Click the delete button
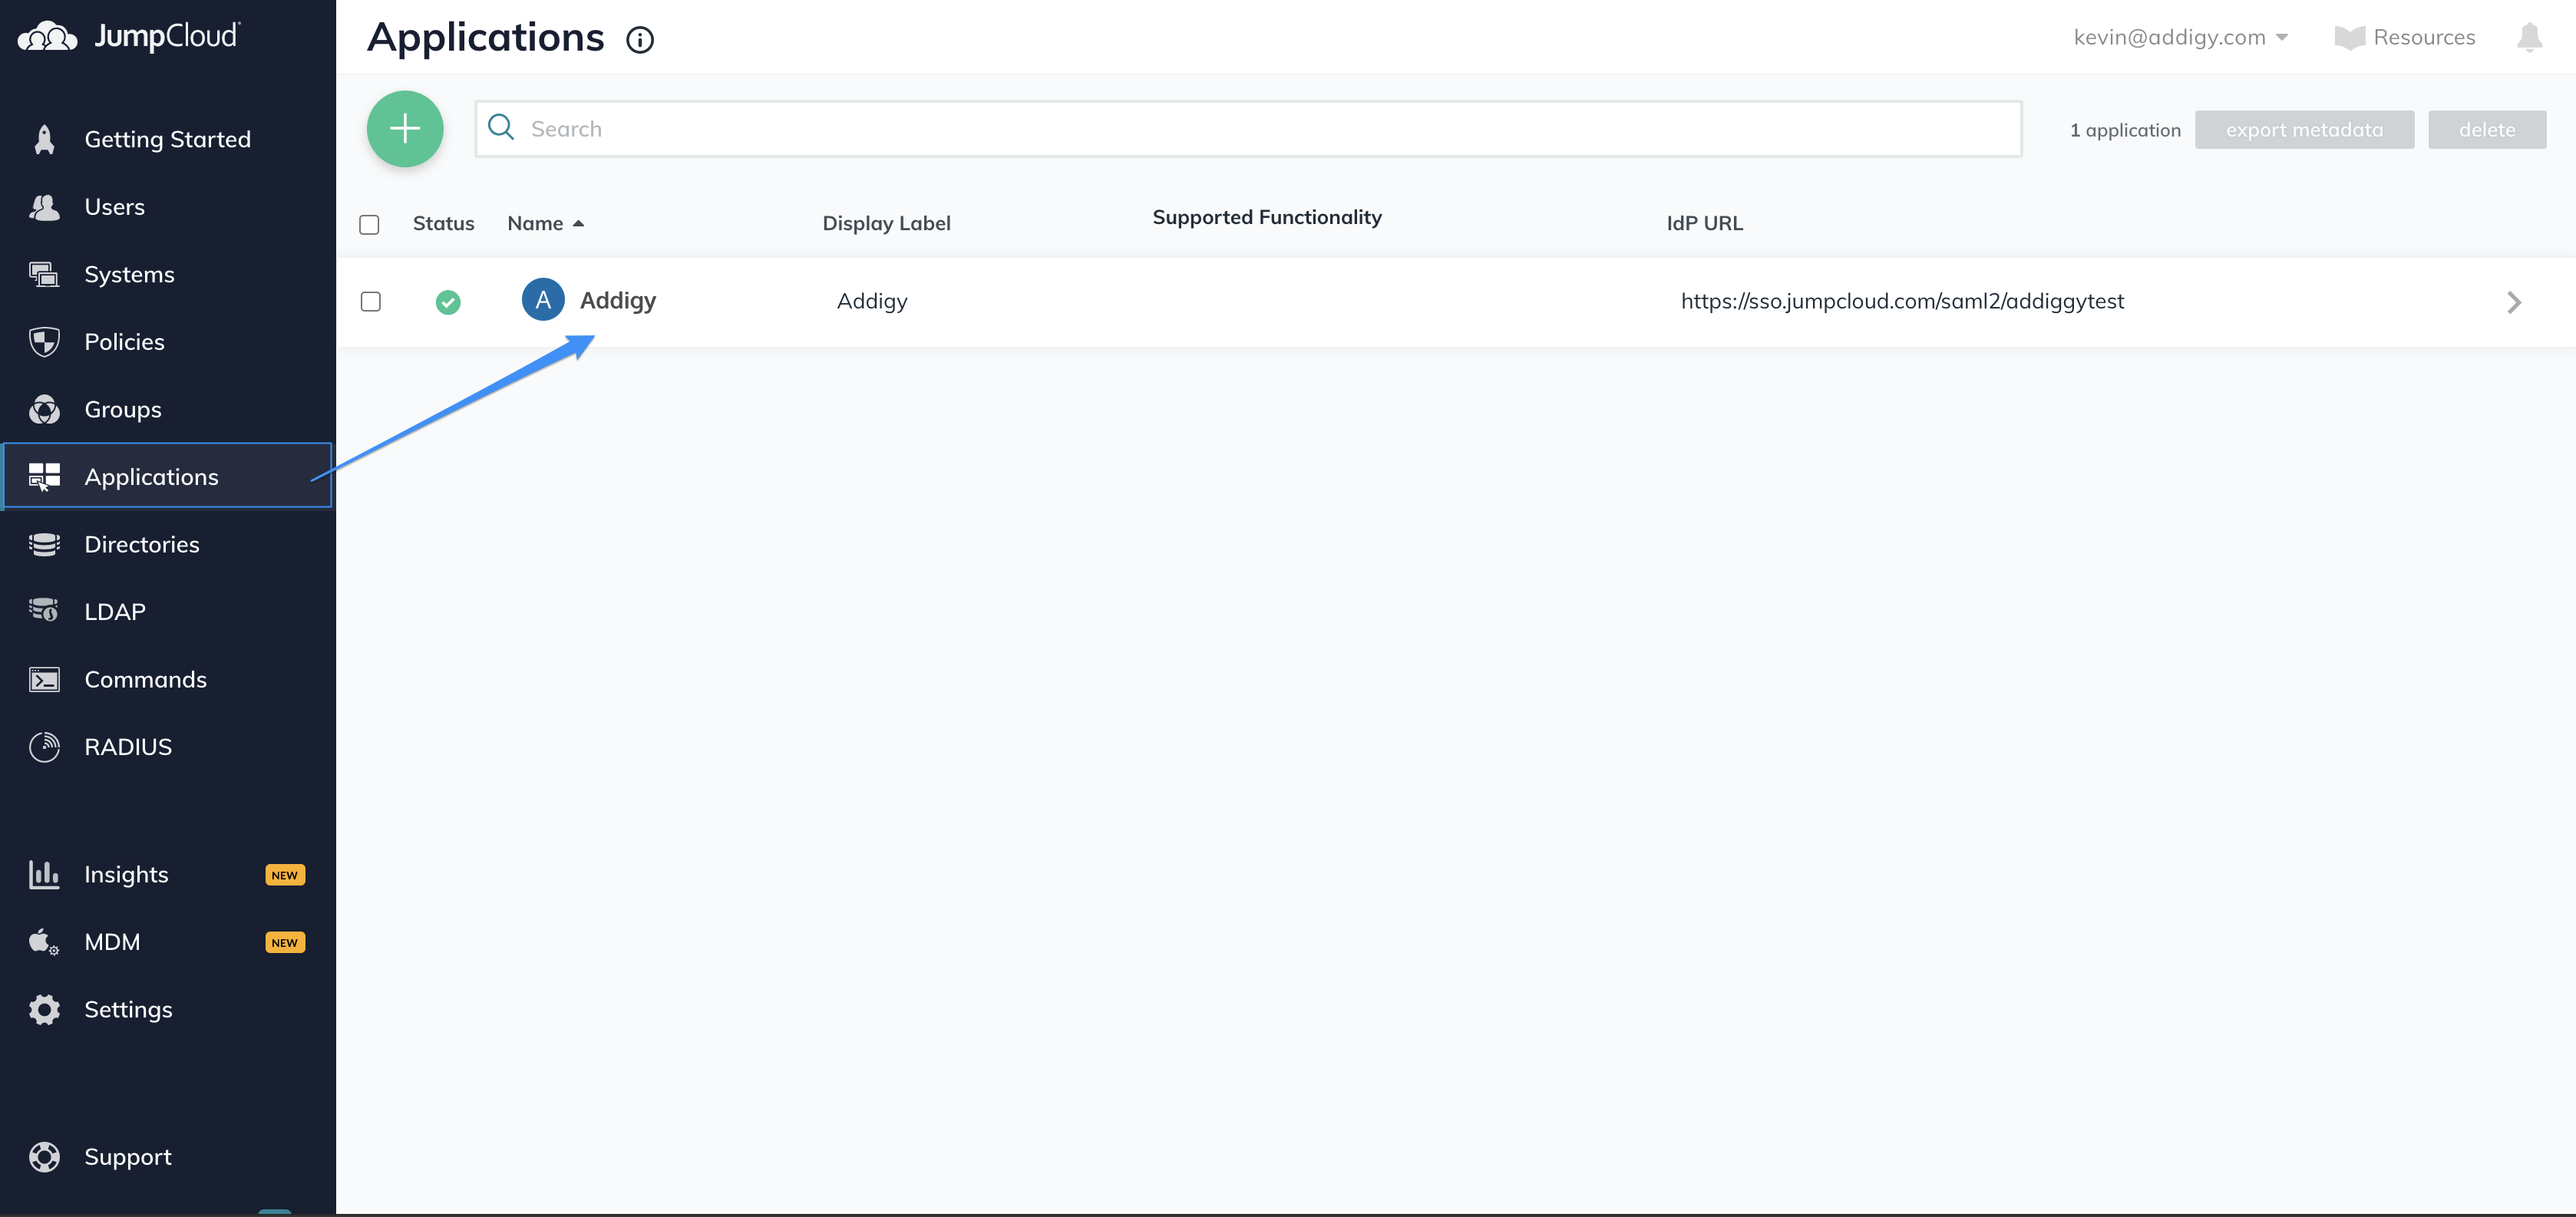This screenshot has width=2576, height=1217. 2488,129
